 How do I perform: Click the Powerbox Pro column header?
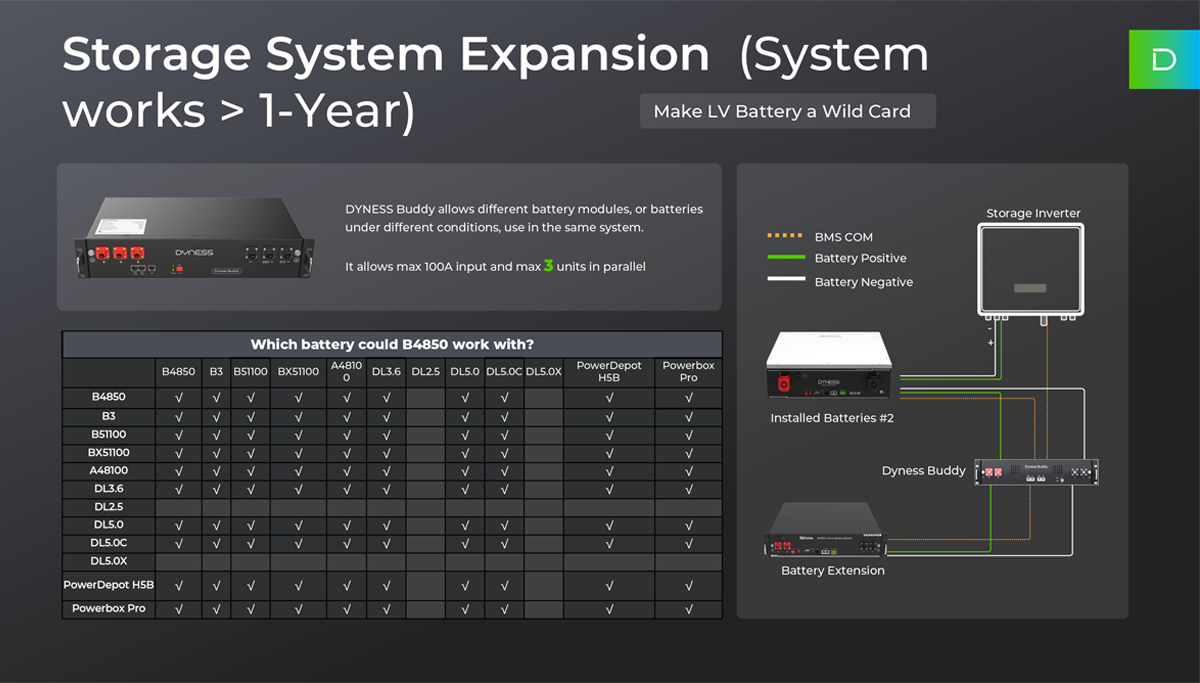[688, 372]
